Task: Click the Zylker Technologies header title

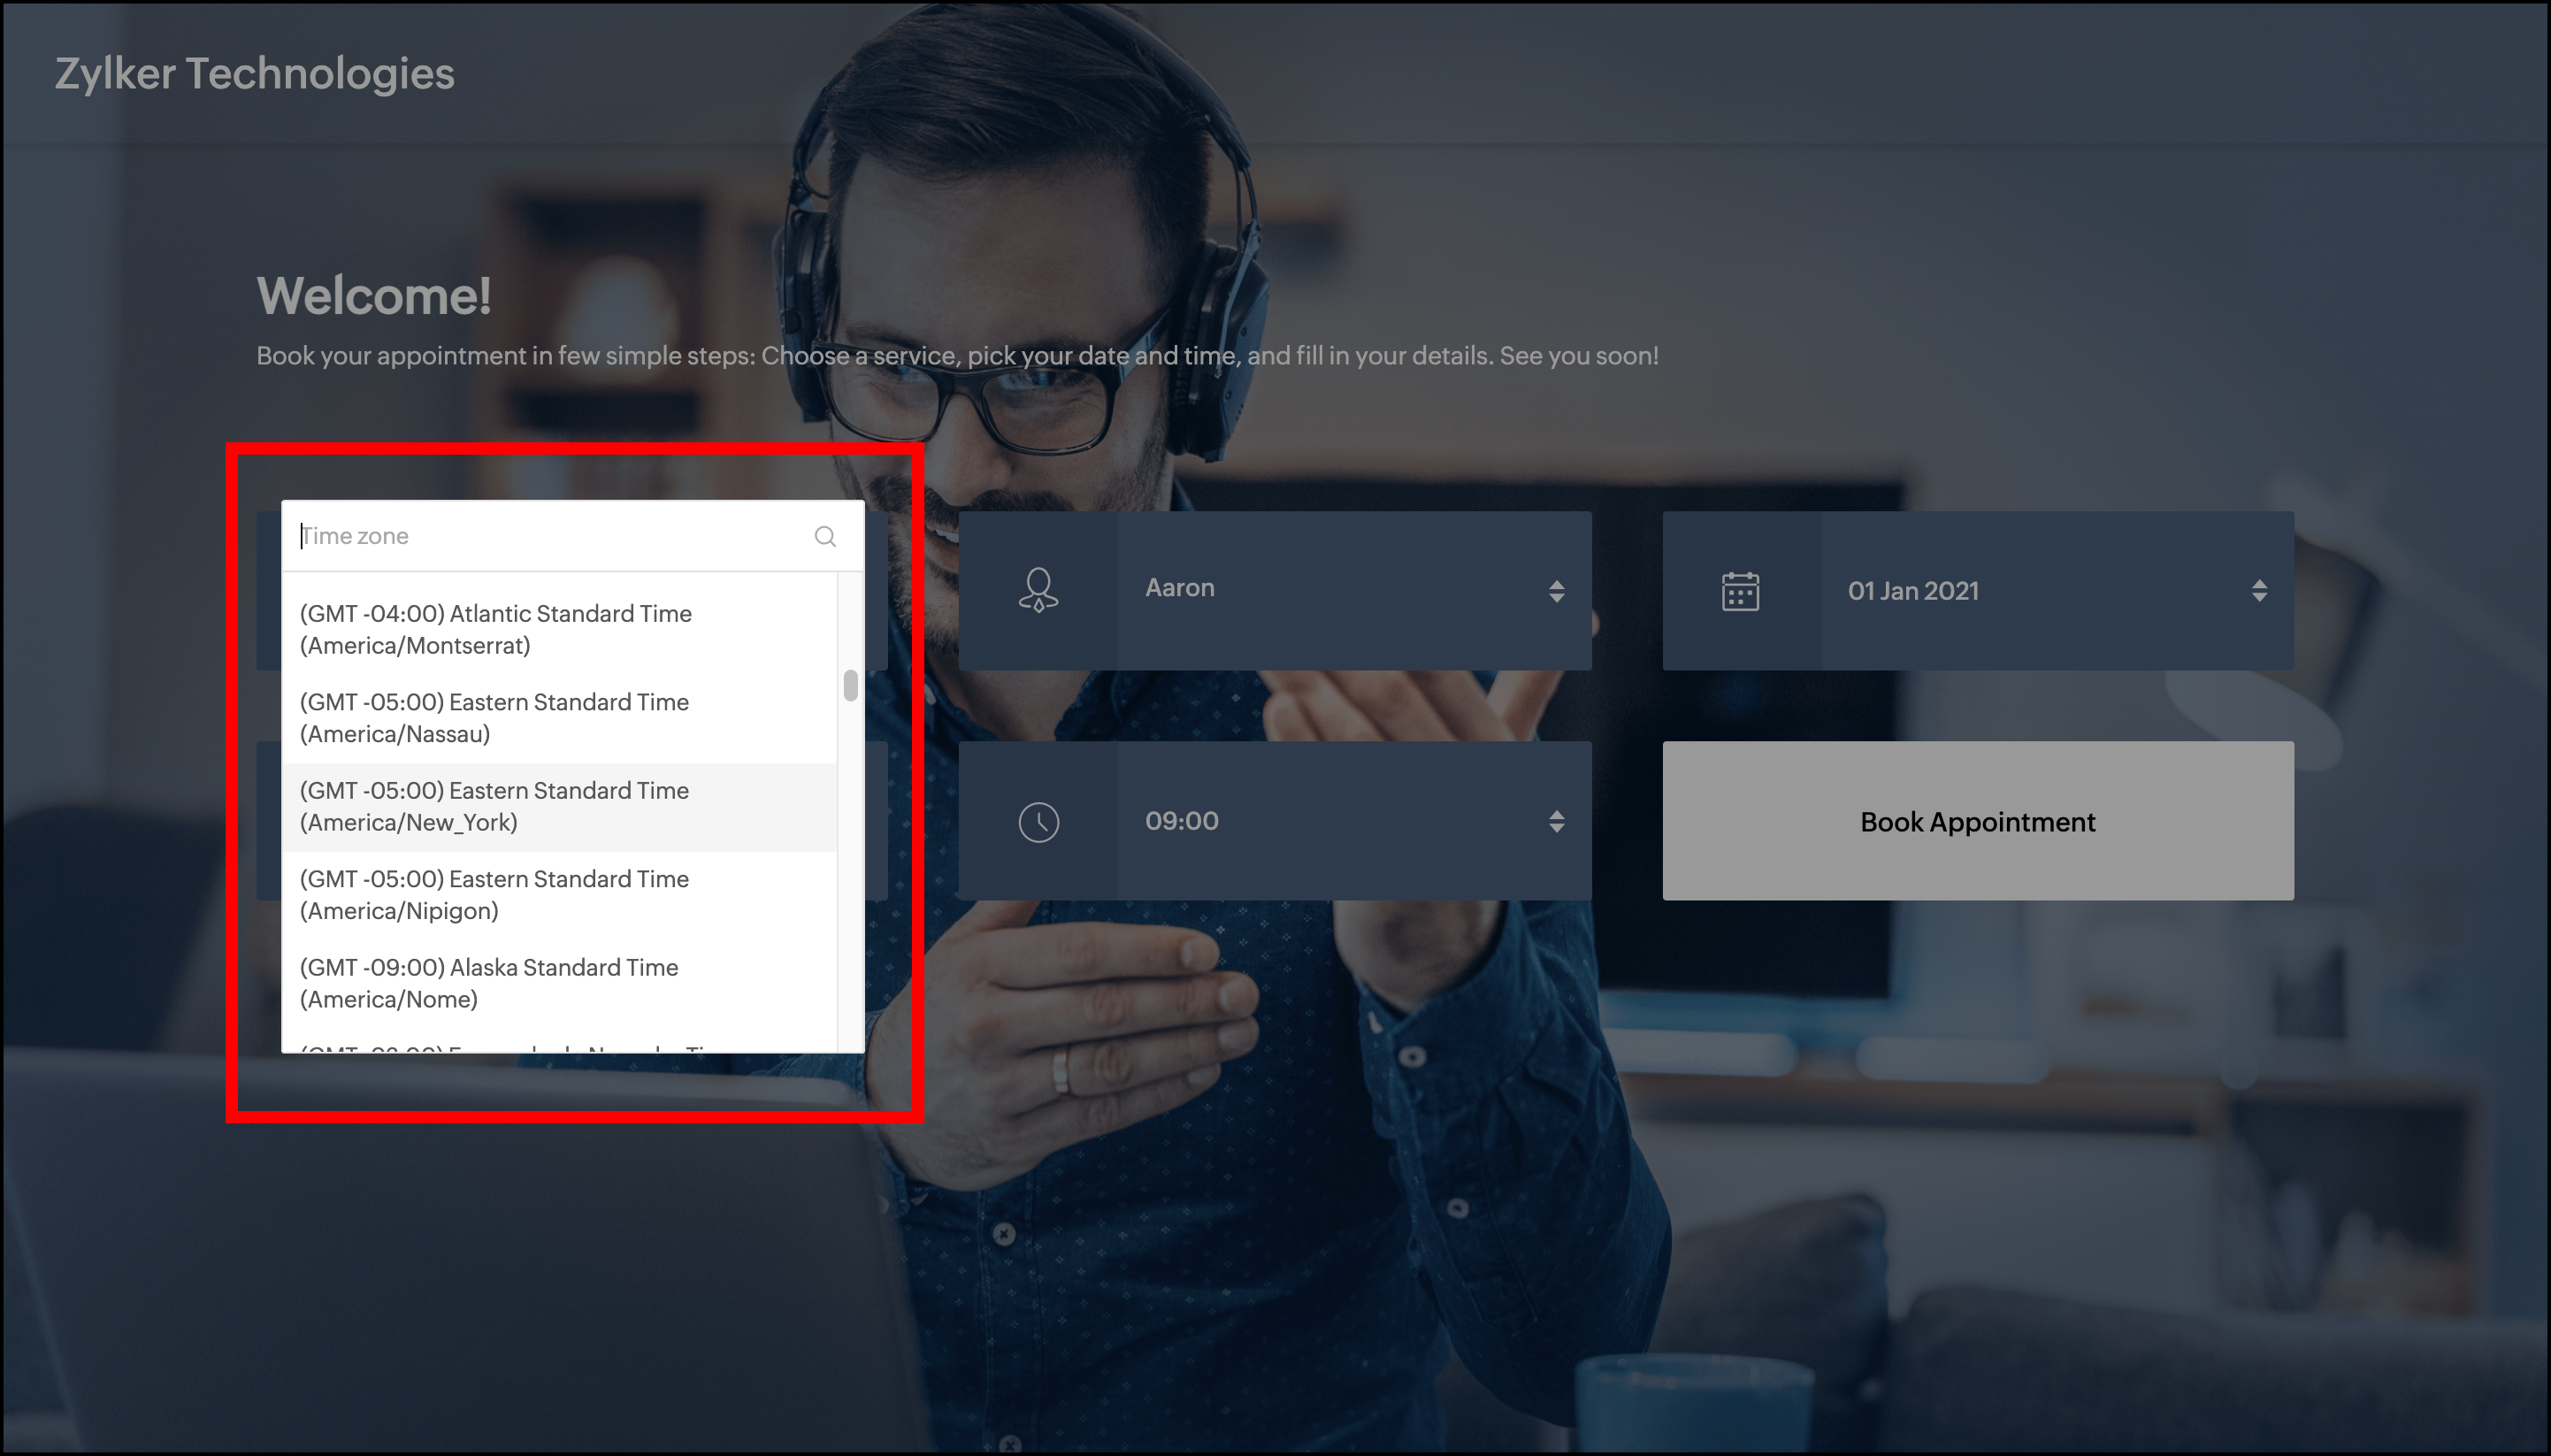Action: click(254, 74)
